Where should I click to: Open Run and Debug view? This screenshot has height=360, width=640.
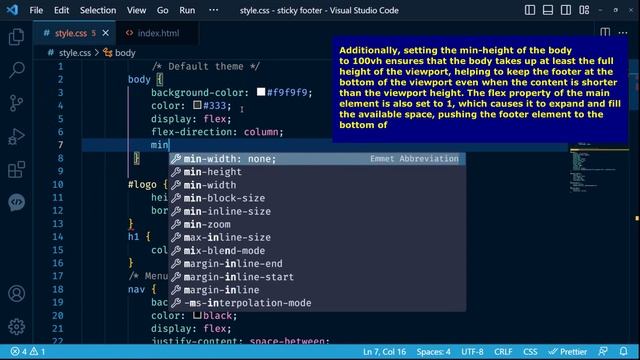[x=16, y=136]
